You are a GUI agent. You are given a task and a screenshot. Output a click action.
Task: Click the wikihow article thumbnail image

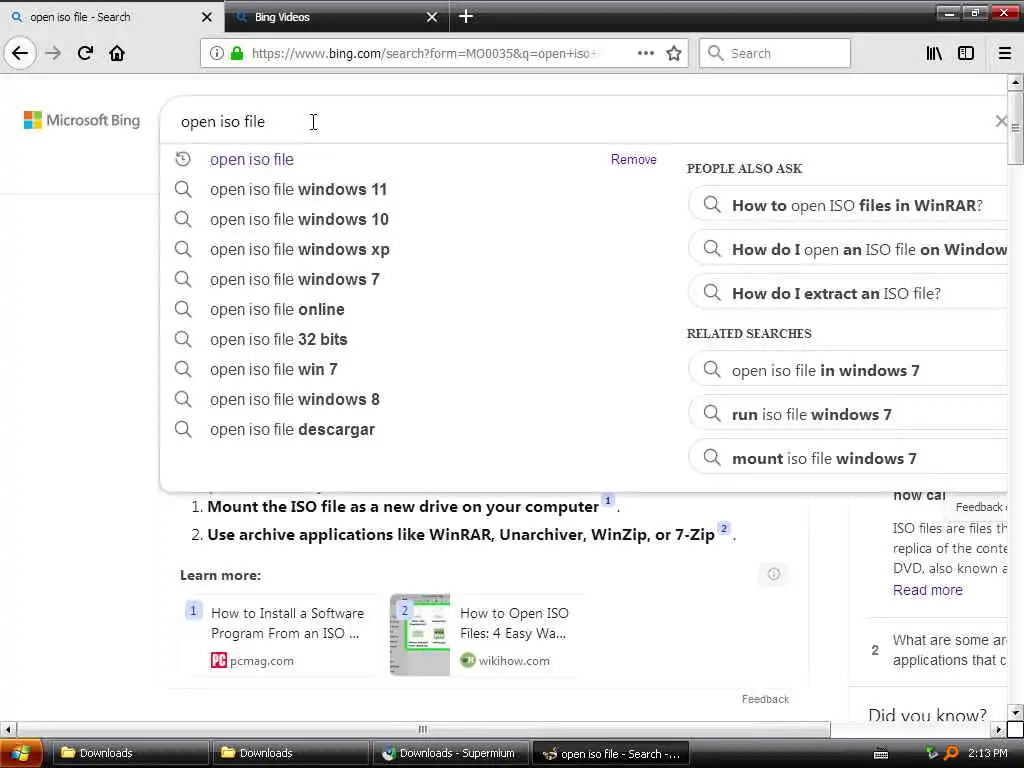(x=420, y=635)
